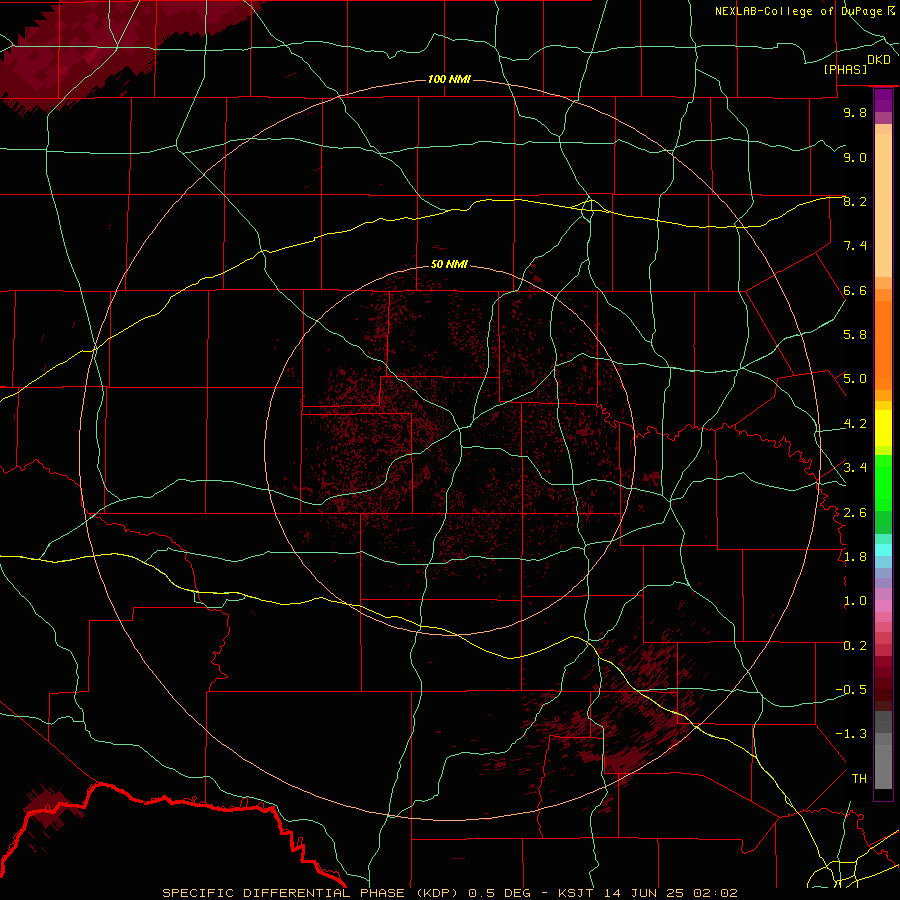Click the 9.0 scale value
The image size is (900, 900).
[x=855, y=157]
